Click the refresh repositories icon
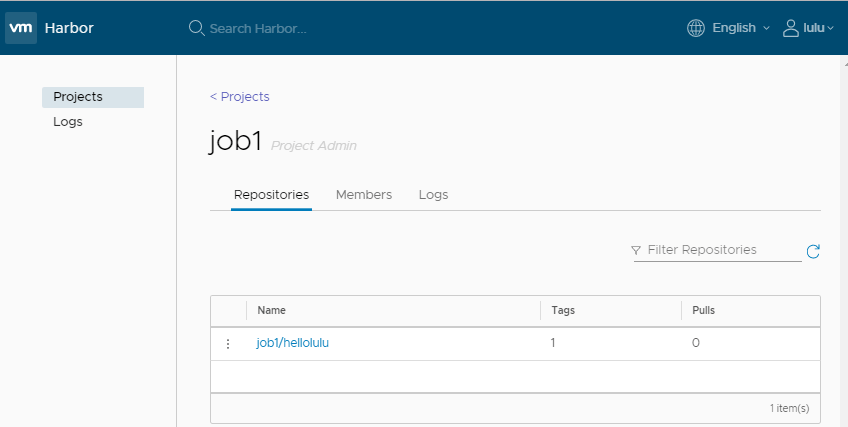This screenshot has height=427, width=848. pos(813,251)
